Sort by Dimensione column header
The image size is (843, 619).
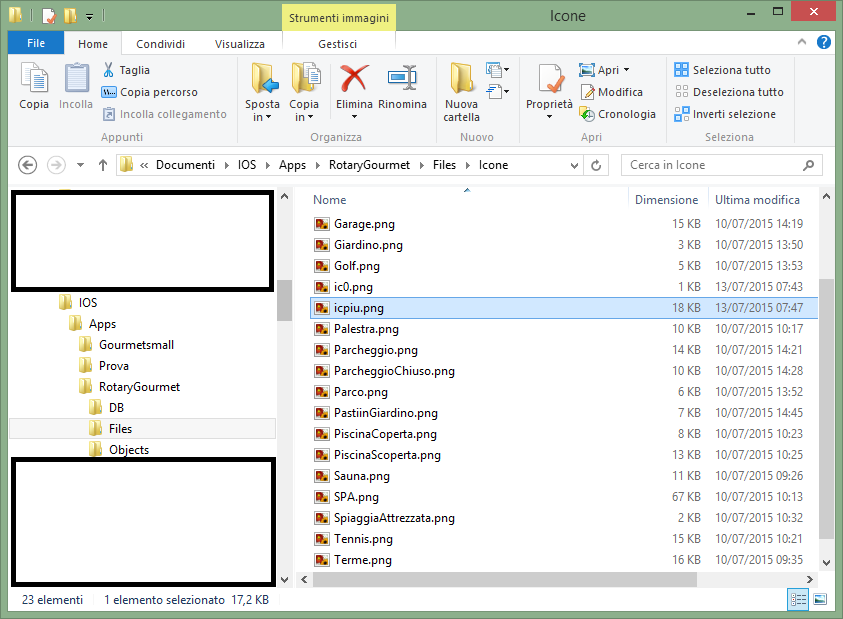[x=667, y=200]
